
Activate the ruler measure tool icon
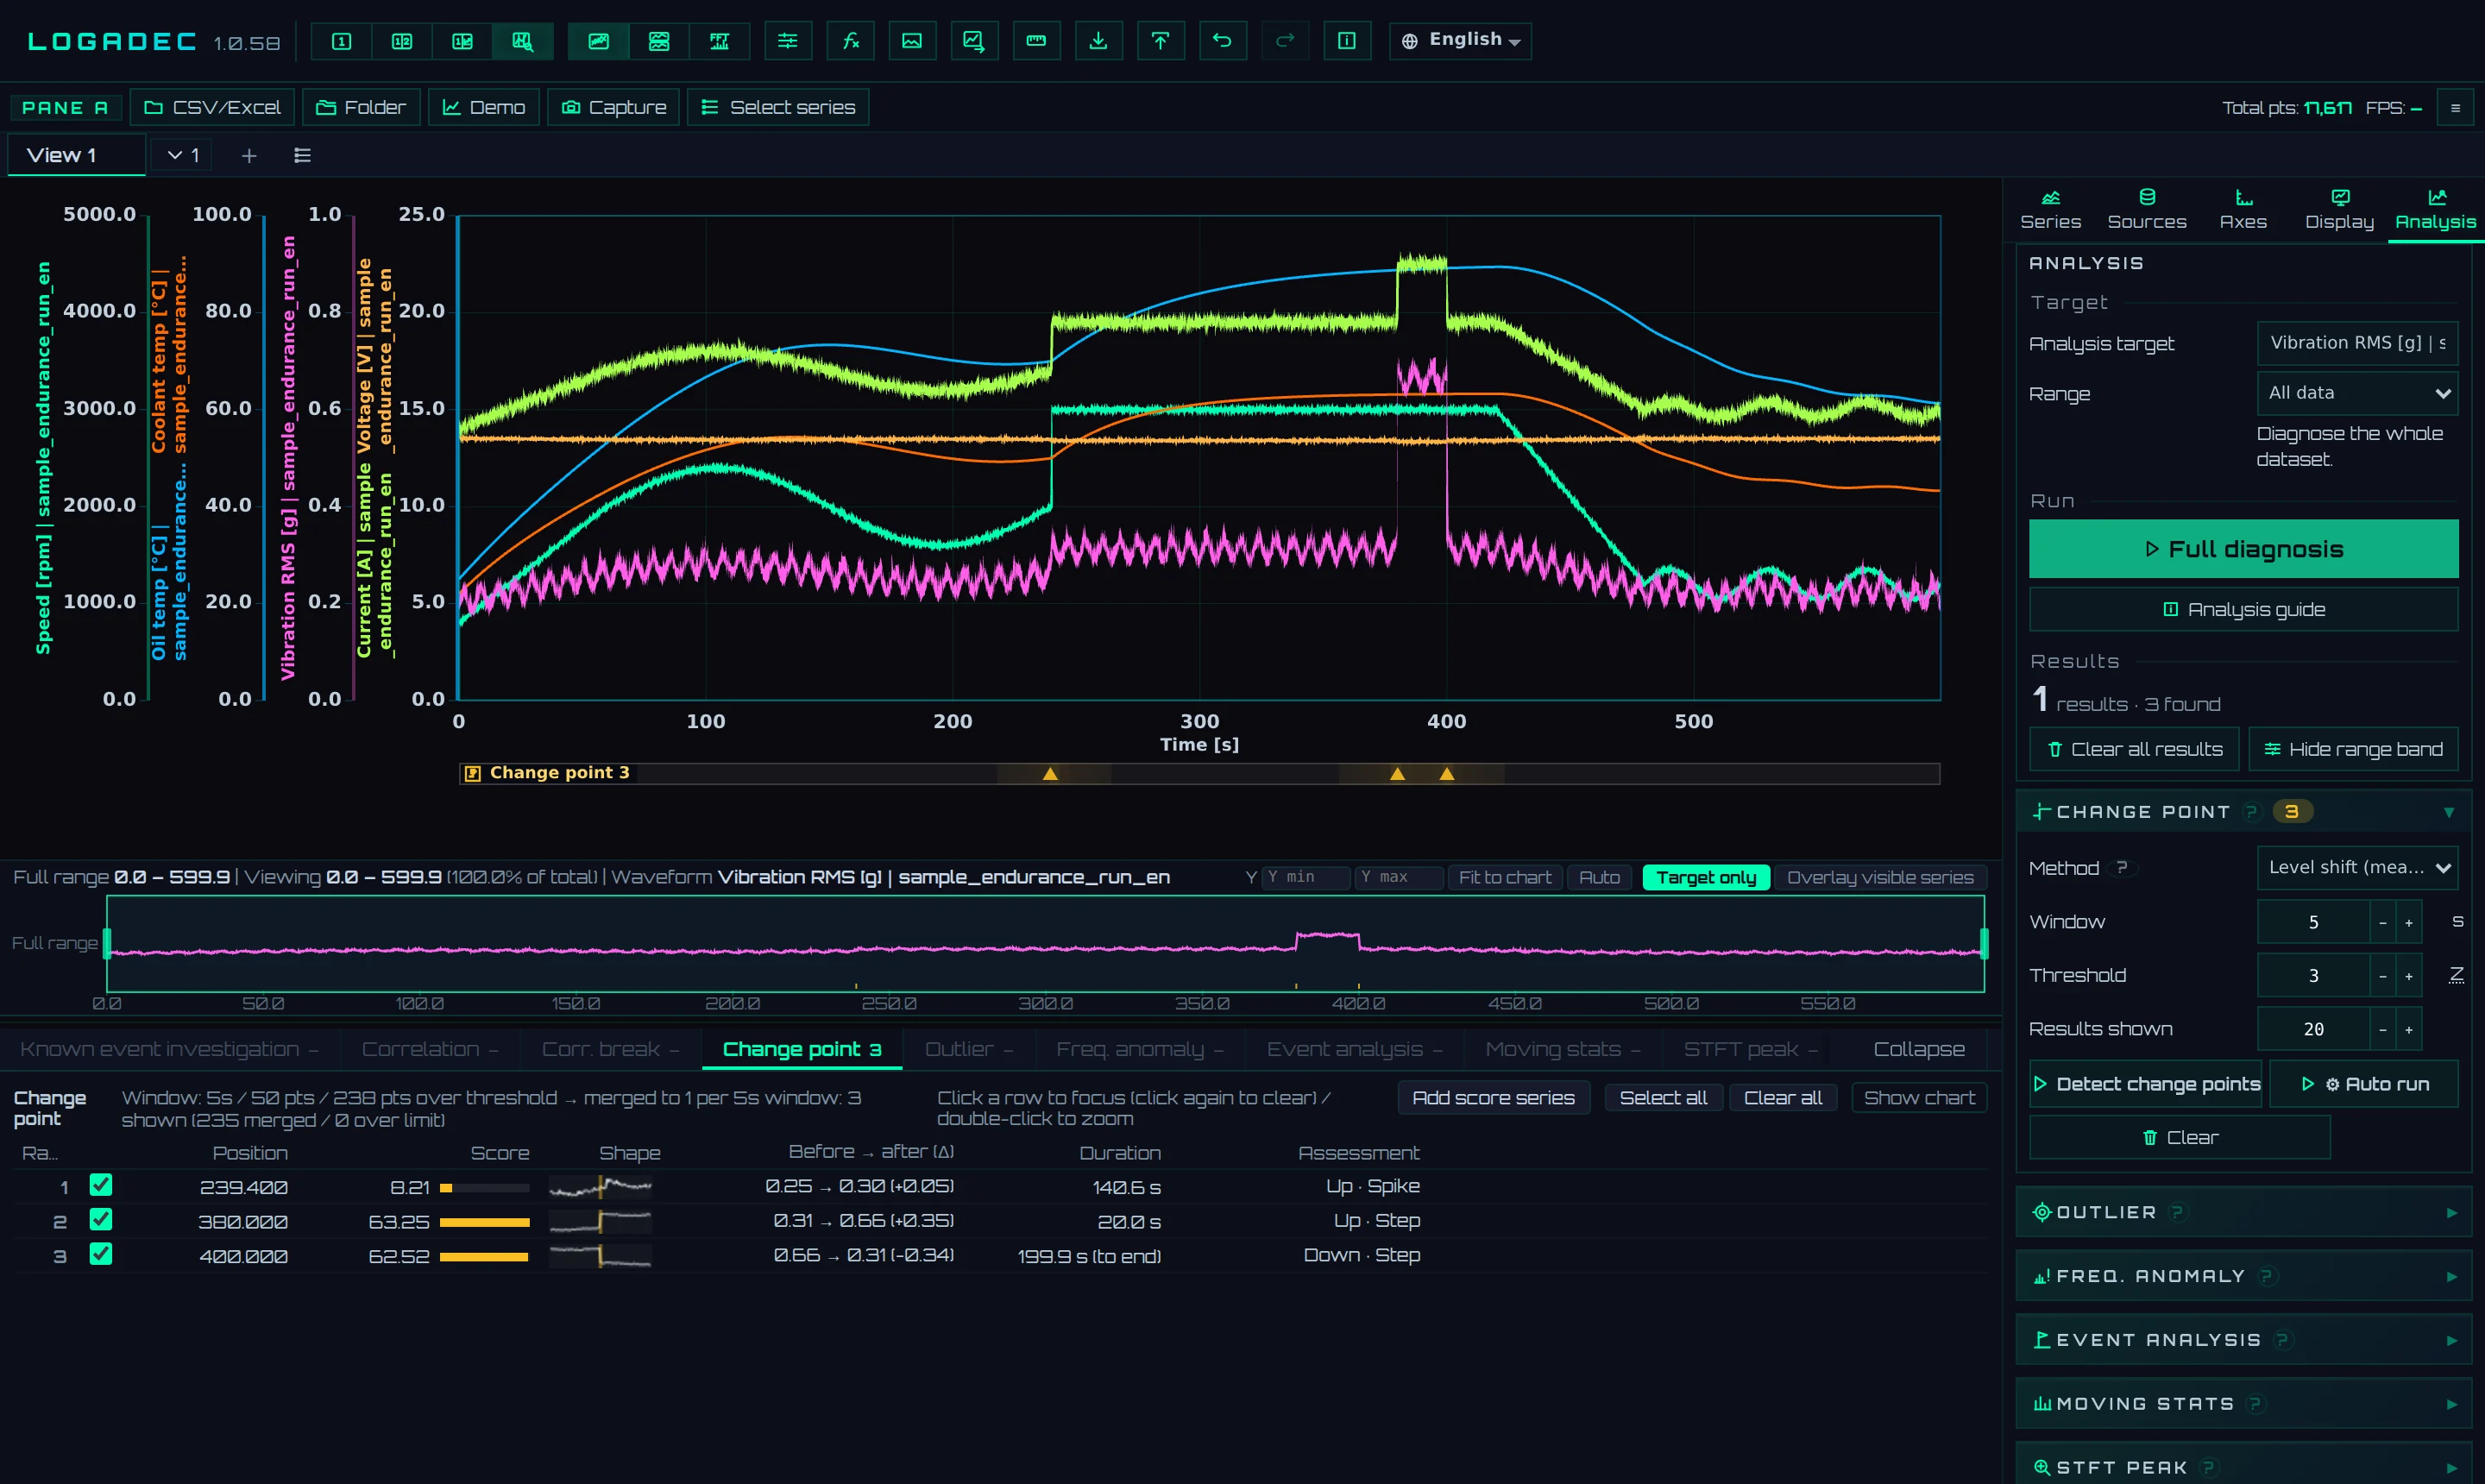(x=1036, y=41)
